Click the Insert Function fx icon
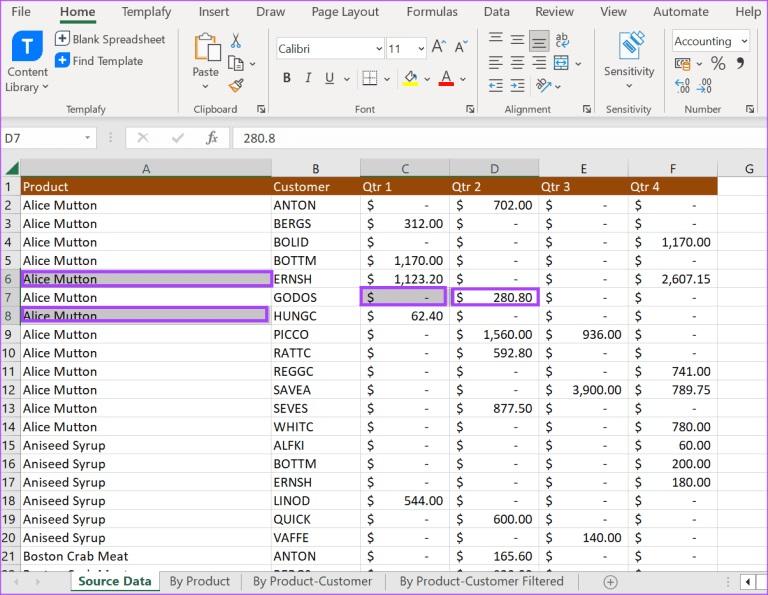768x595 pixels. click(x=212, y=138)
